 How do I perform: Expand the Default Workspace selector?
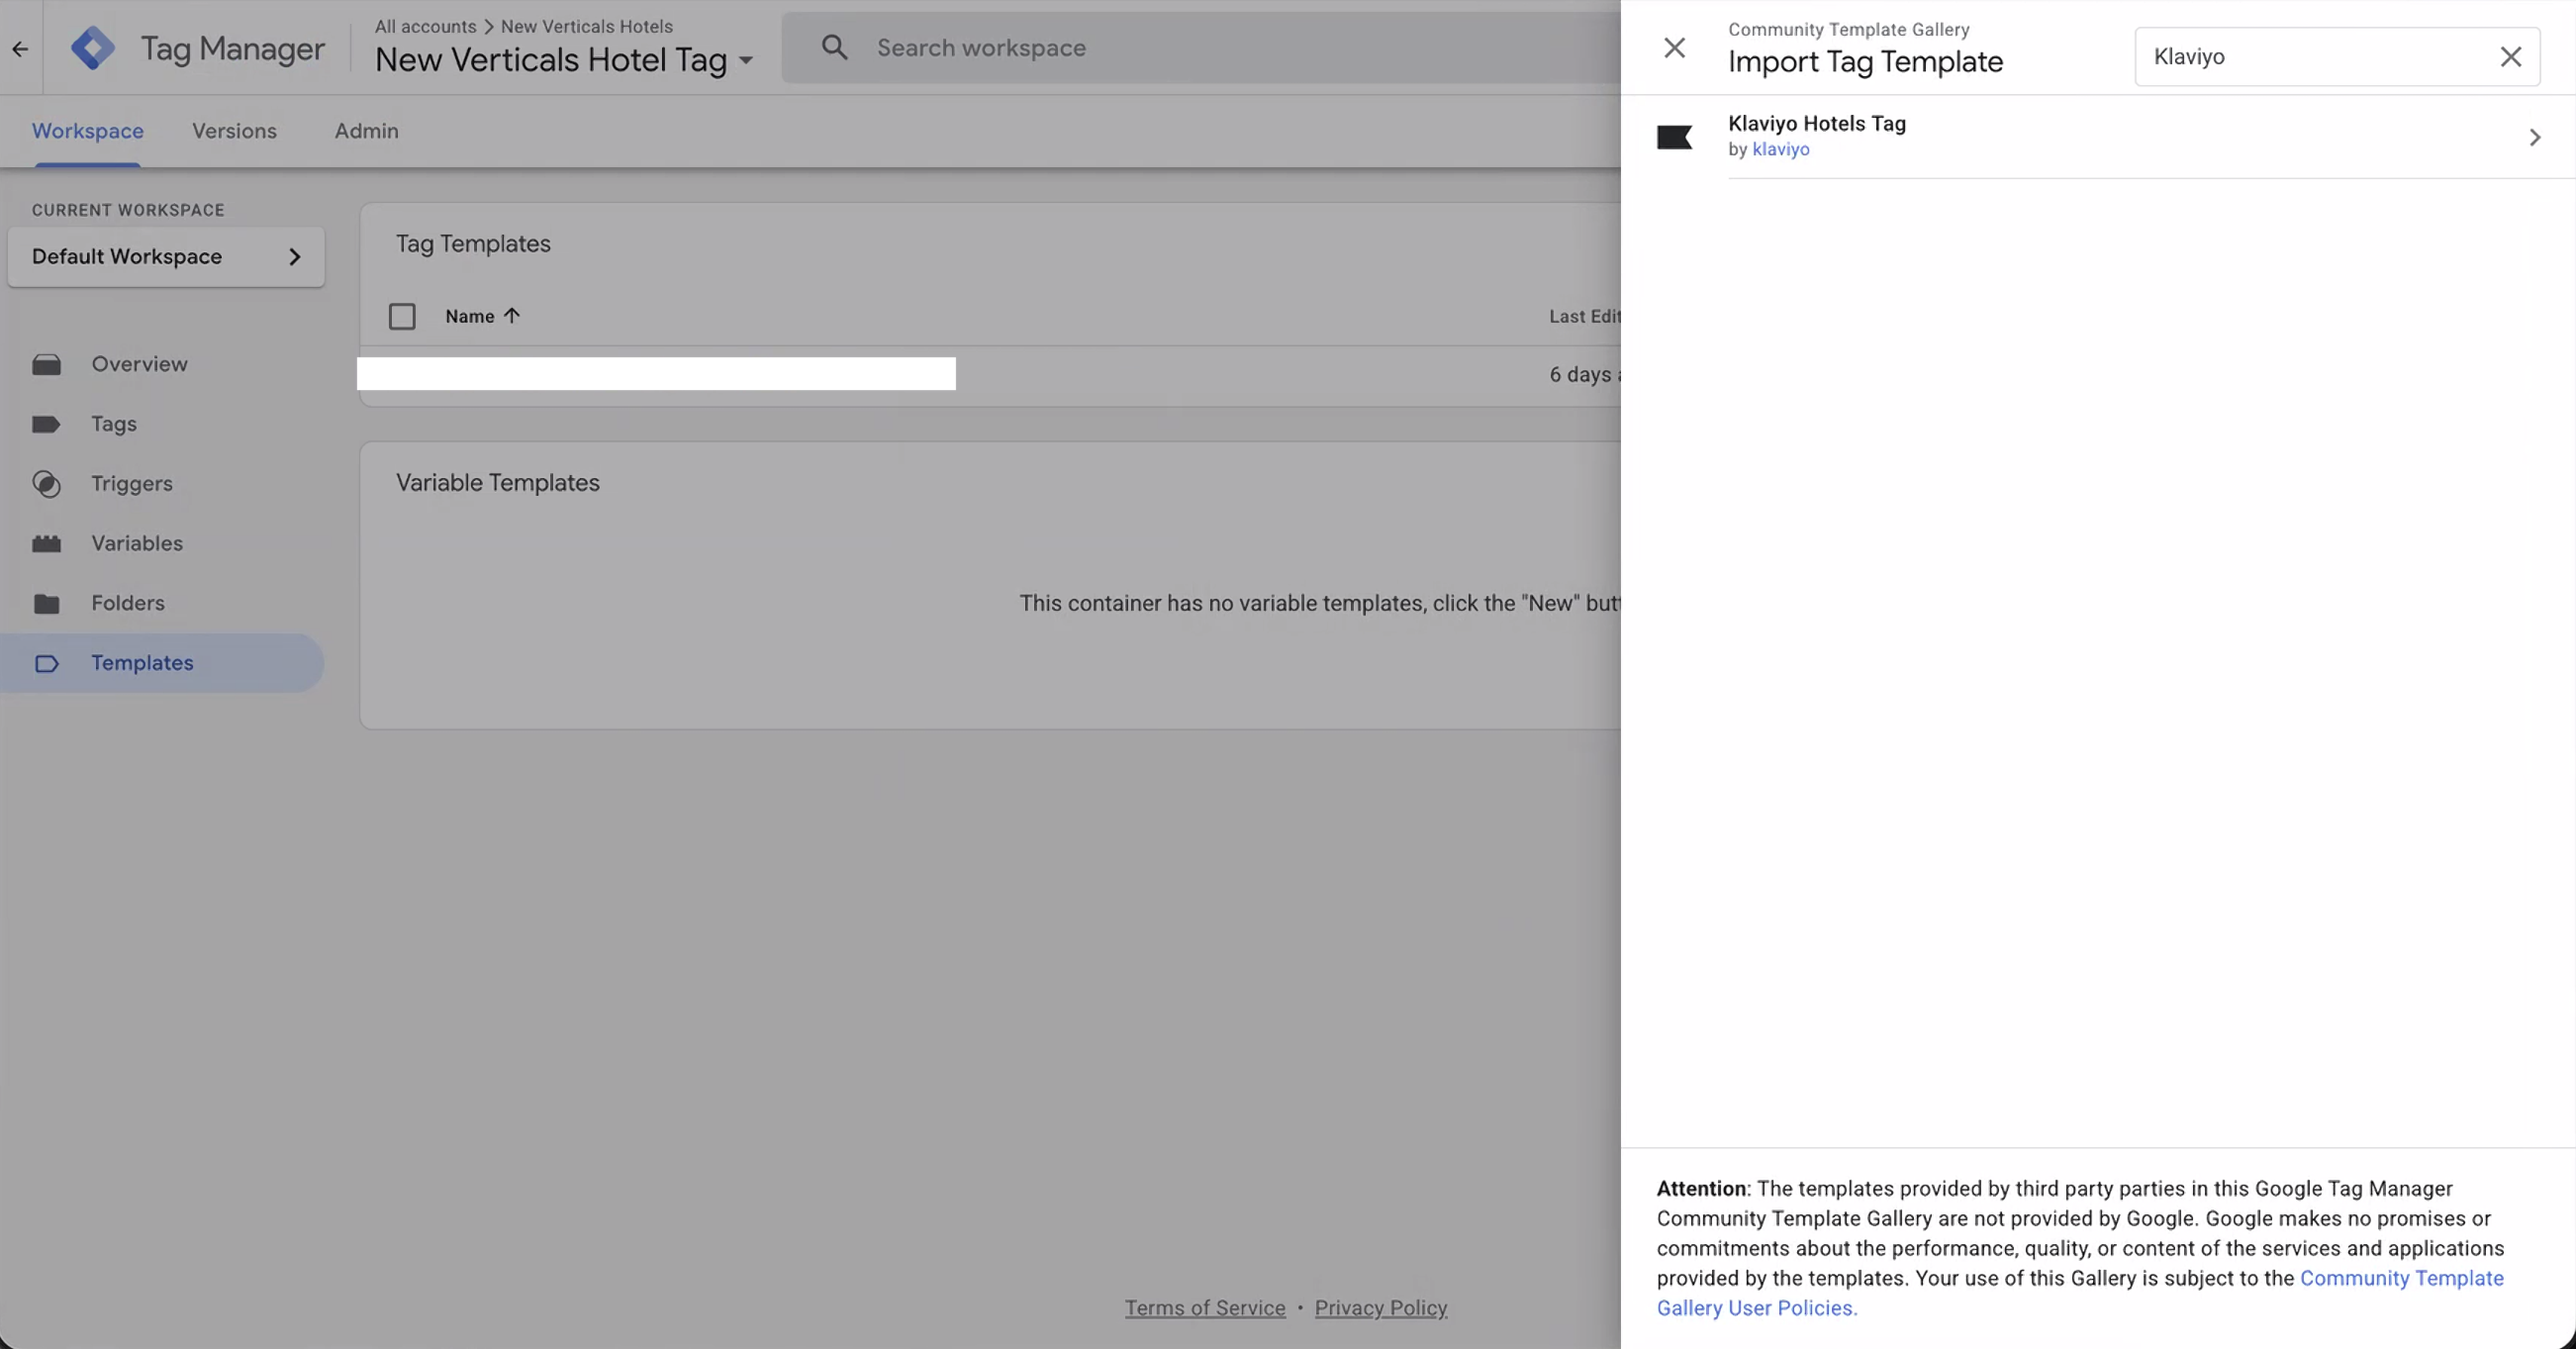166,257
